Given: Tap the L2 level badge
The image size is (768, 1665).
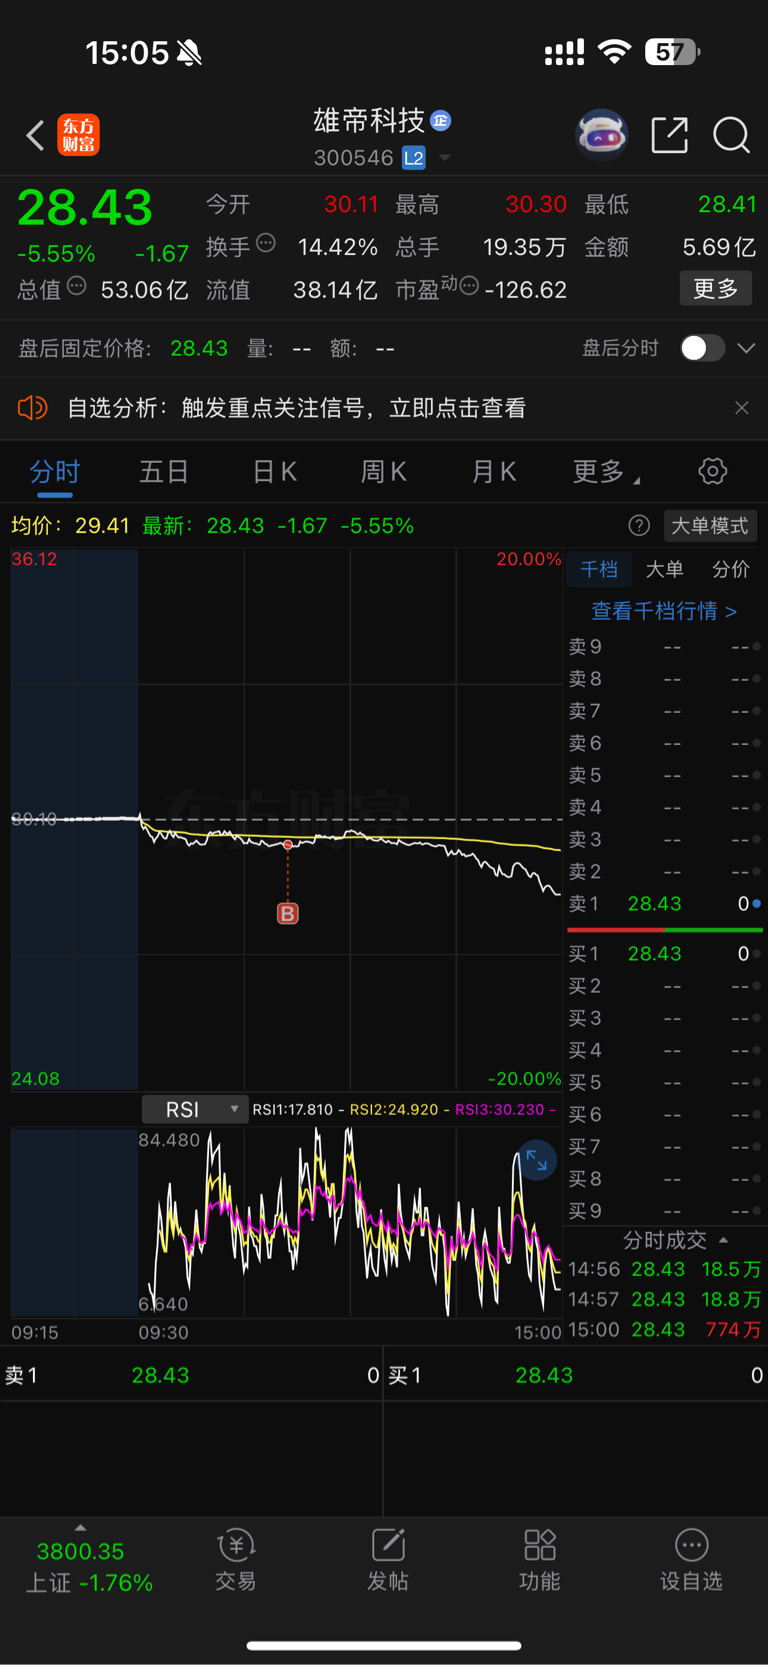Looking at the screenshot, I should [414, 158].
